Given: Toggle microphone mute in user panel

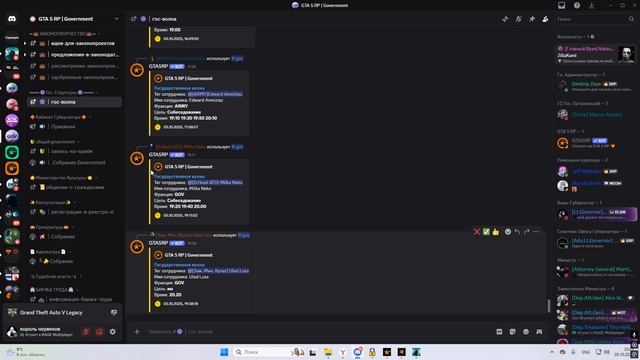Looking at the screenshot, I should [x=86, y=332].
